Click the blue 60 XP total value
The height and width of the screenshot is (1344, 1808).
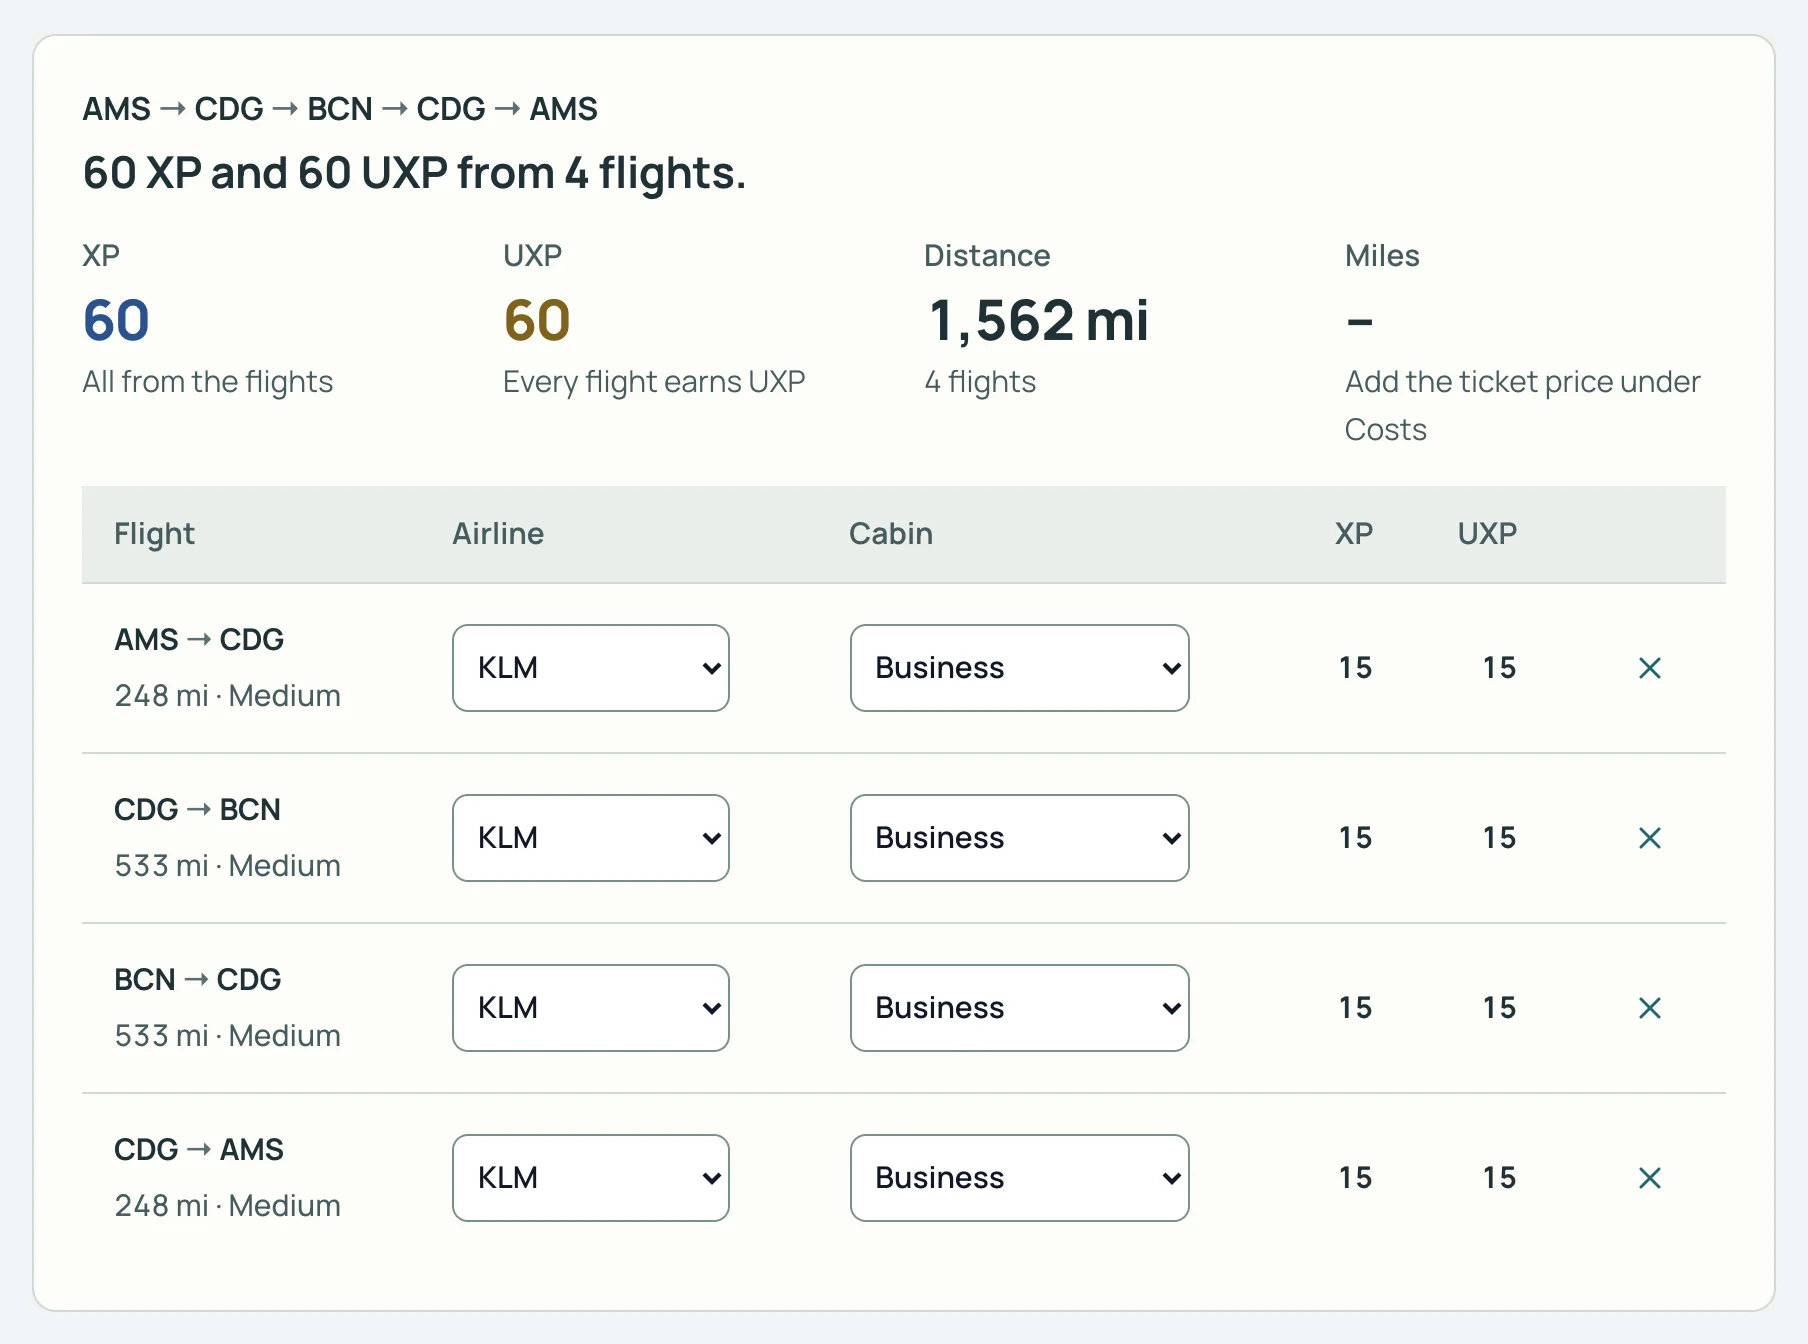pos(117,321)
